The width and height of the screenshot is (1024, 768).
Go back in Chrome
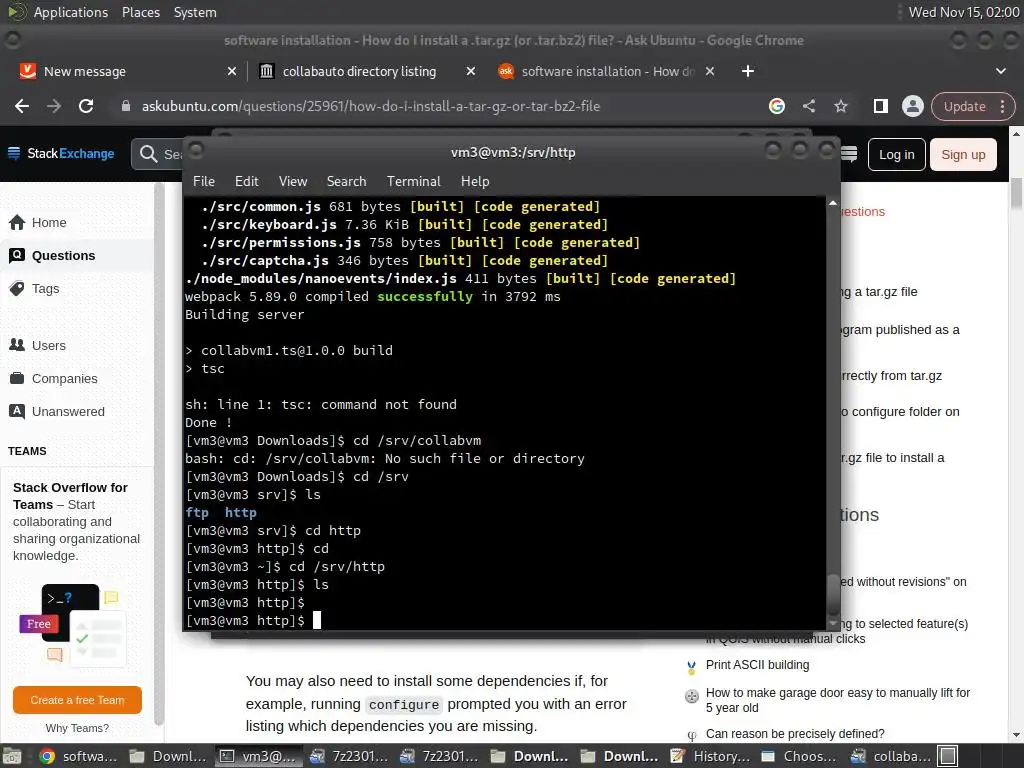pos(22,106)
